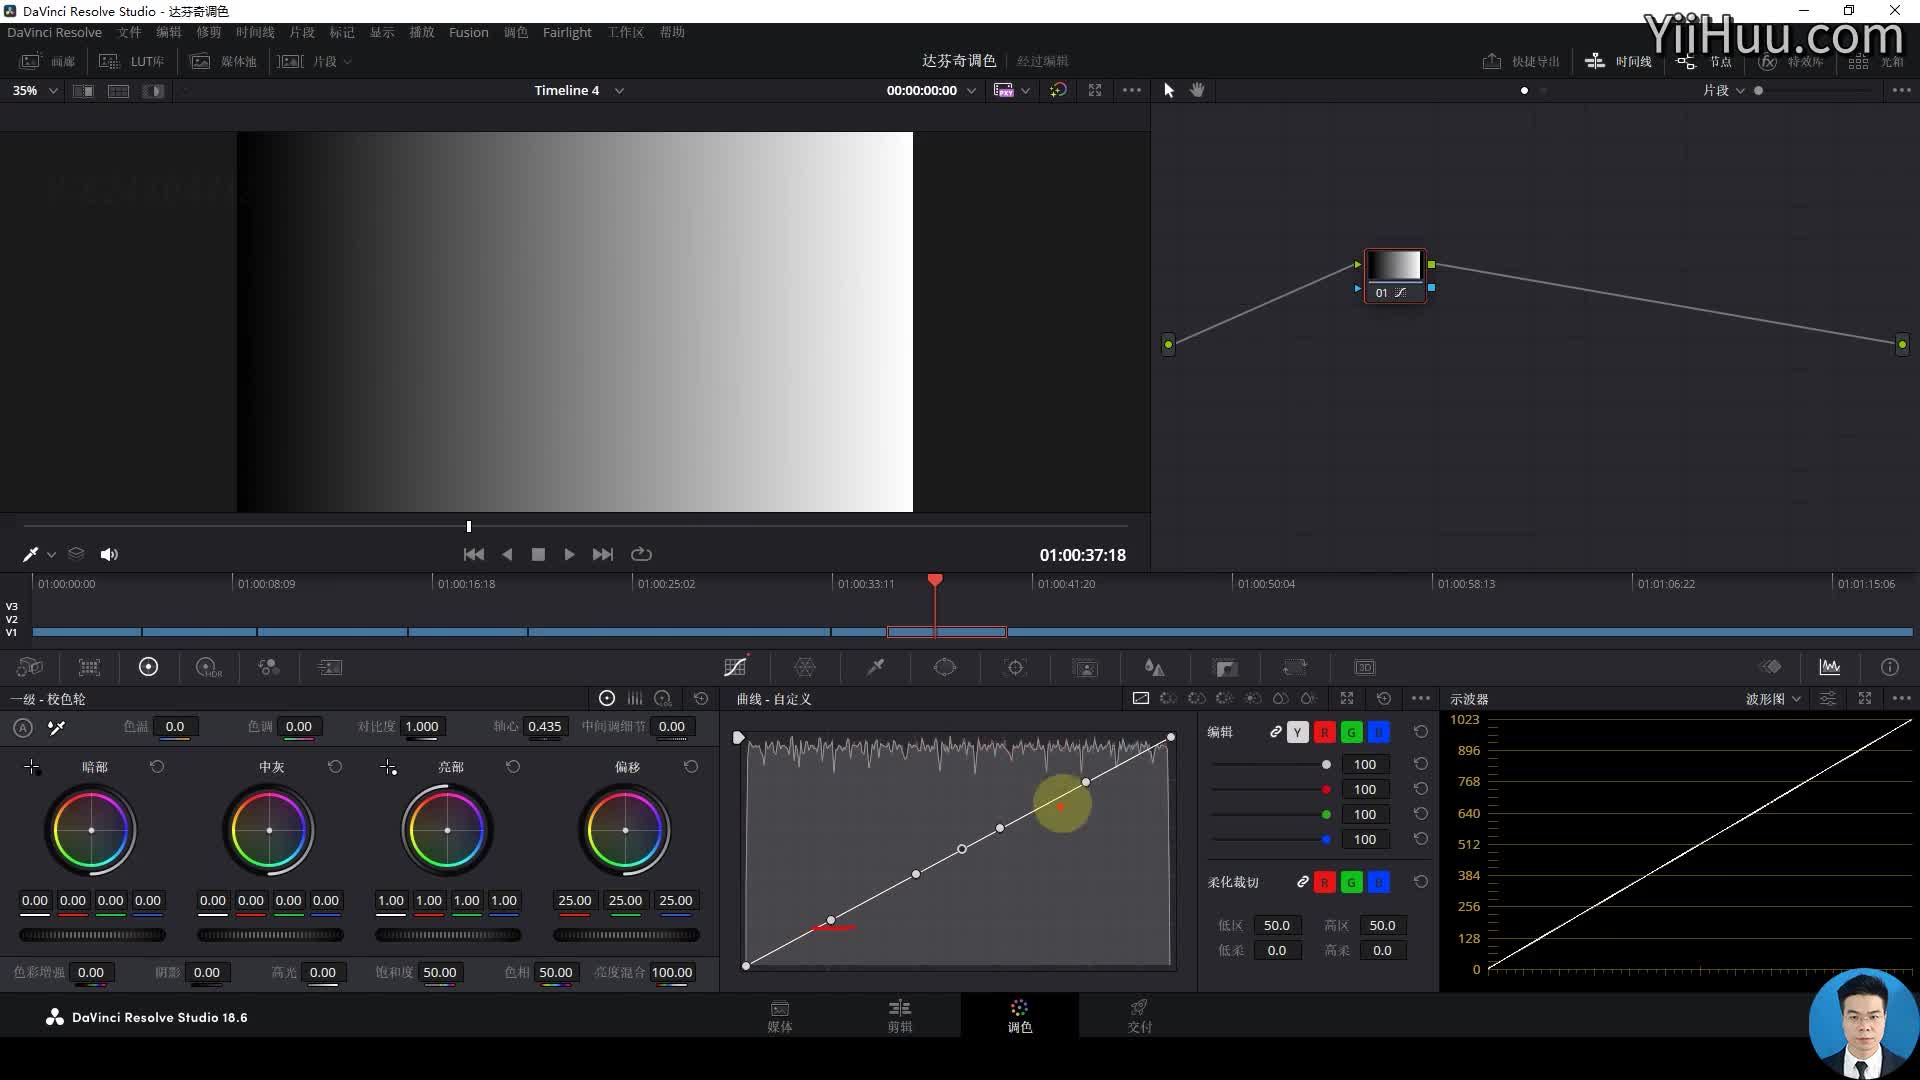Open the Tracker palette
The width and height of the screenshot is (1920, 1080).
tap(1015, 667)
